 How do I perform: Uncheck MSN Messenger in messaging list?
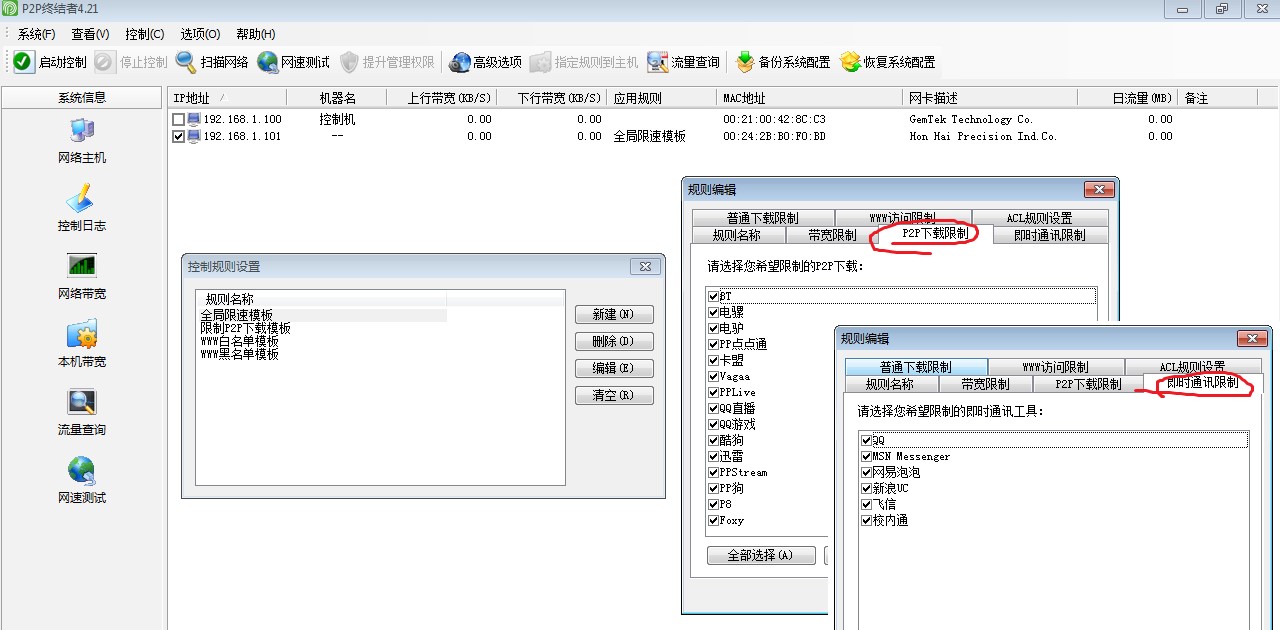[866, 456]
